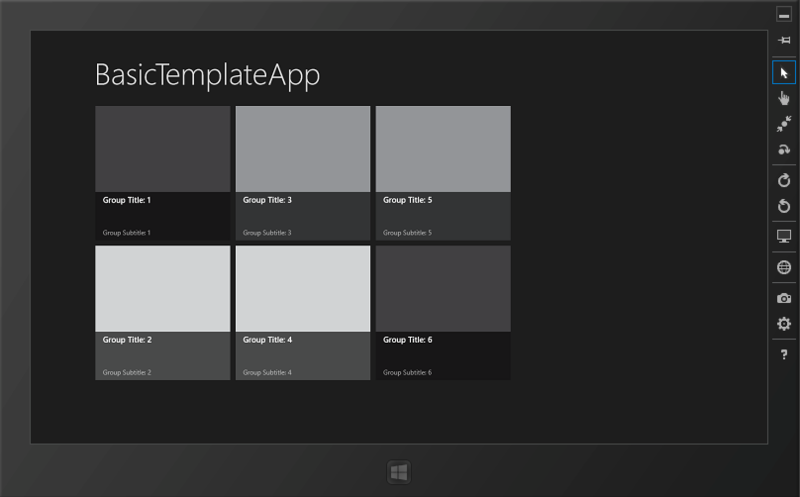Click the 'Group Title: 3' text

267,200
